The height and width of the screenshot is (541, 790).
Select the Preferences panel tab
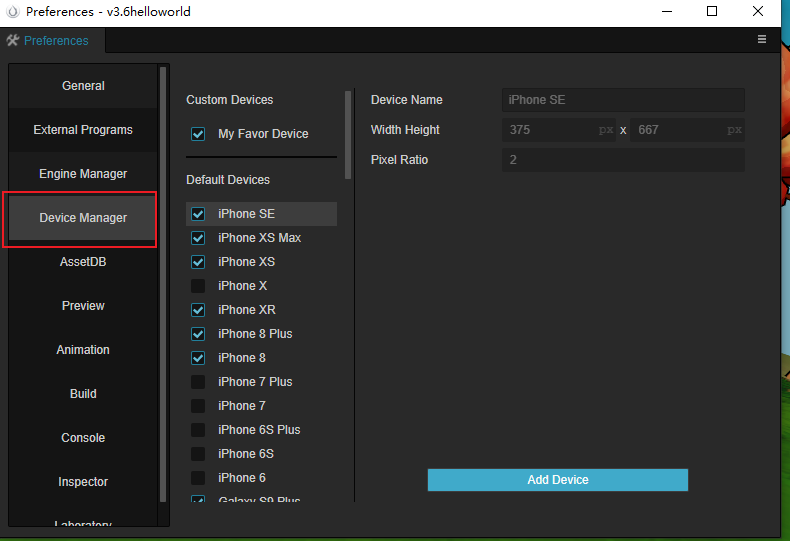point(53,40)
